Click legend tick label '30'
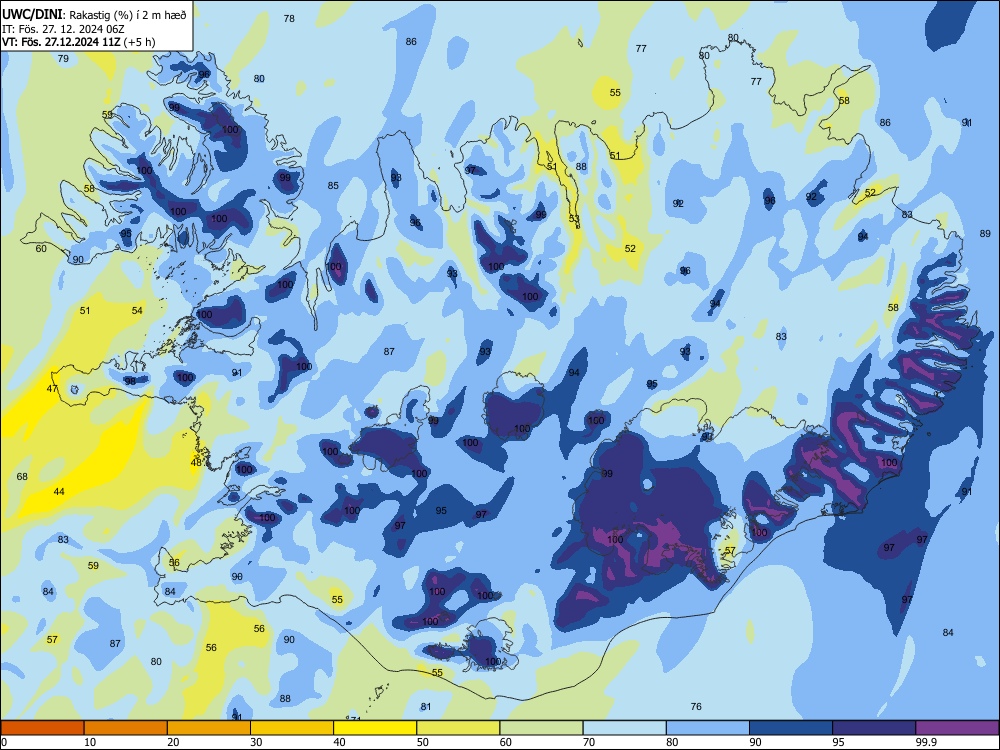The image size is (1000, 750). (x=256, y=742)
